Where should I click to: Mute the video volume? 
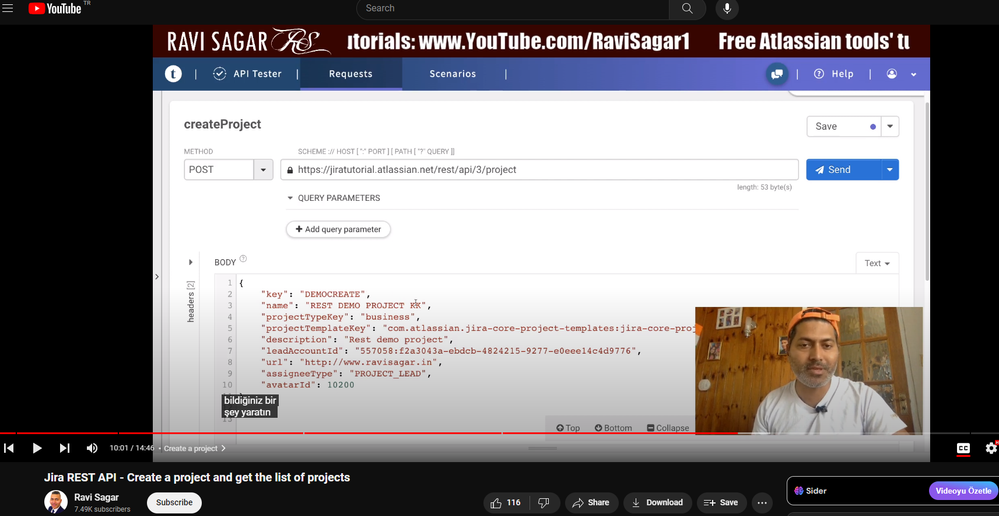point(92,448)
